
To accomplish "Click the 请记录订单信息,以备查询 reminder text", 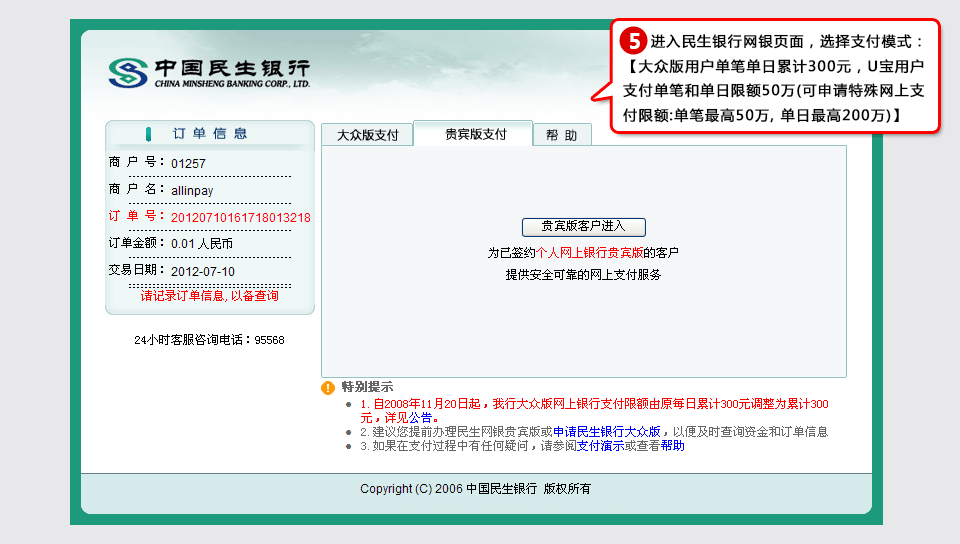I will 209,296.
